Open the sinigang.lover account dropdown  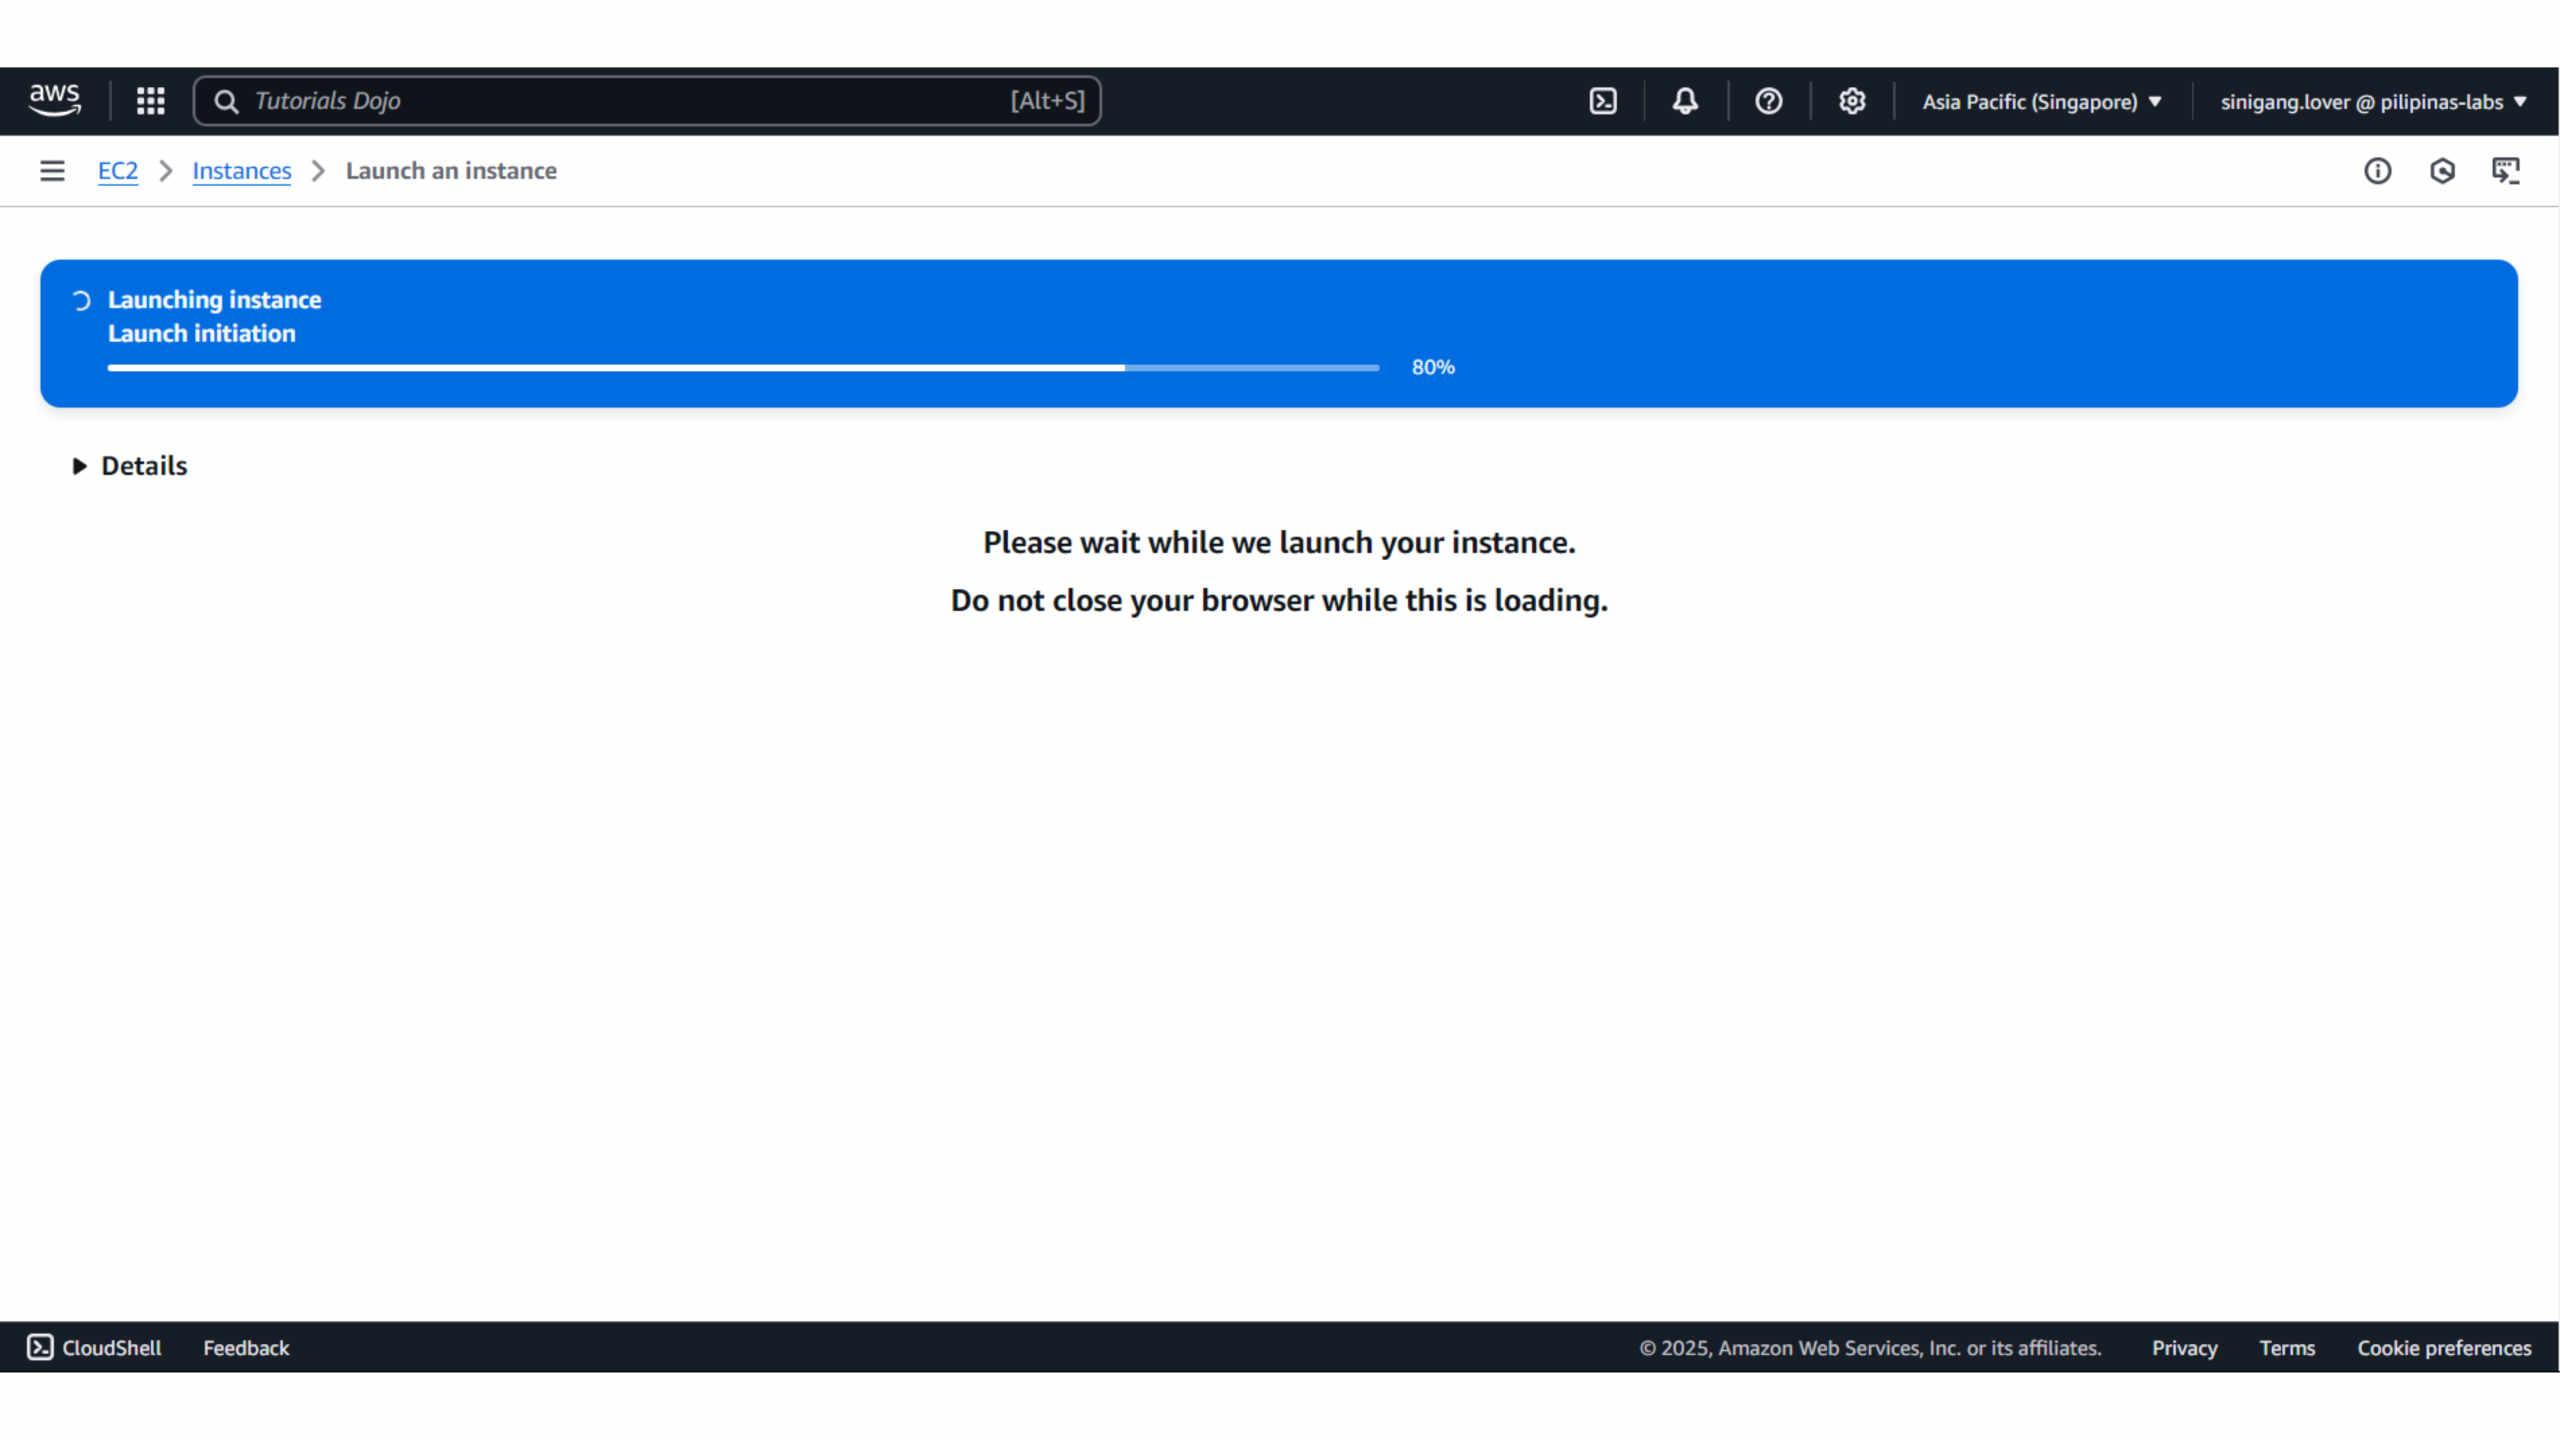2372,102
